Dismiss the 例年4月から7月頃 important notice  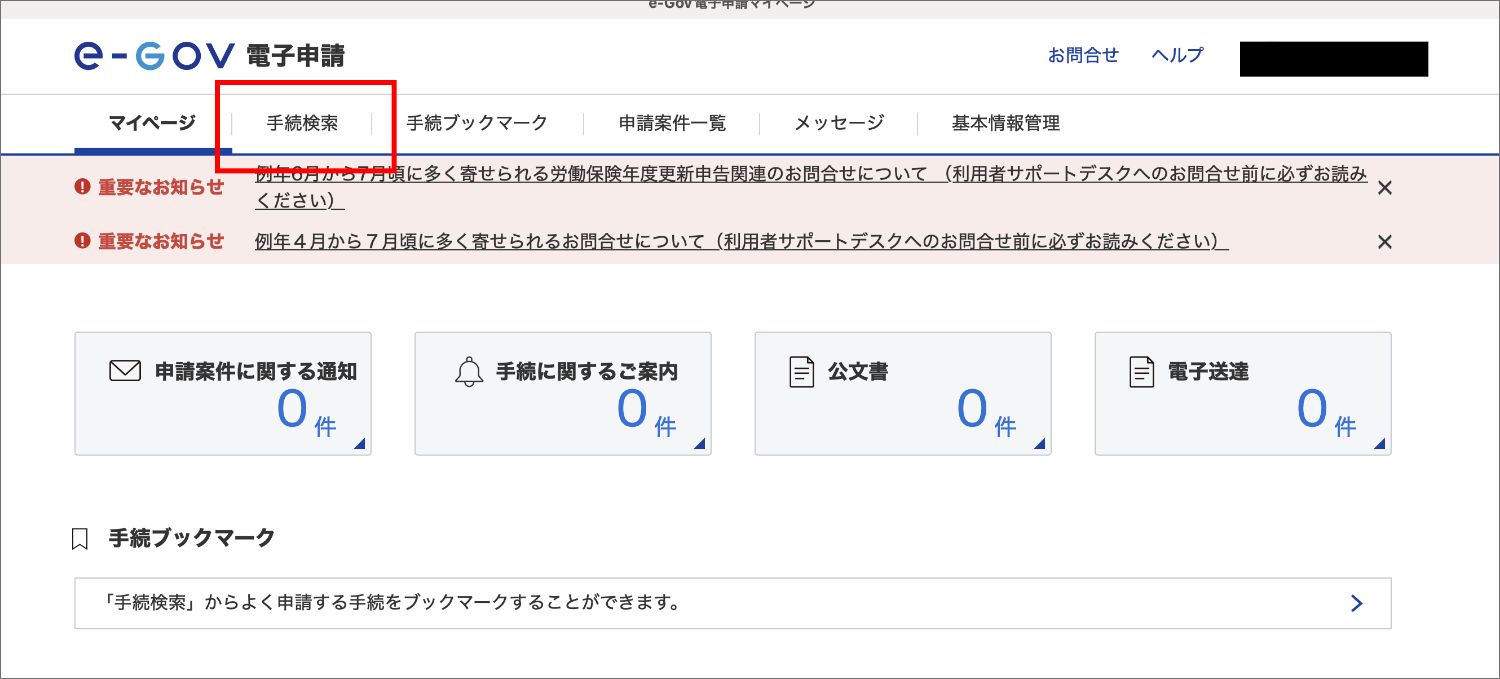click(x=1385, y=241)
